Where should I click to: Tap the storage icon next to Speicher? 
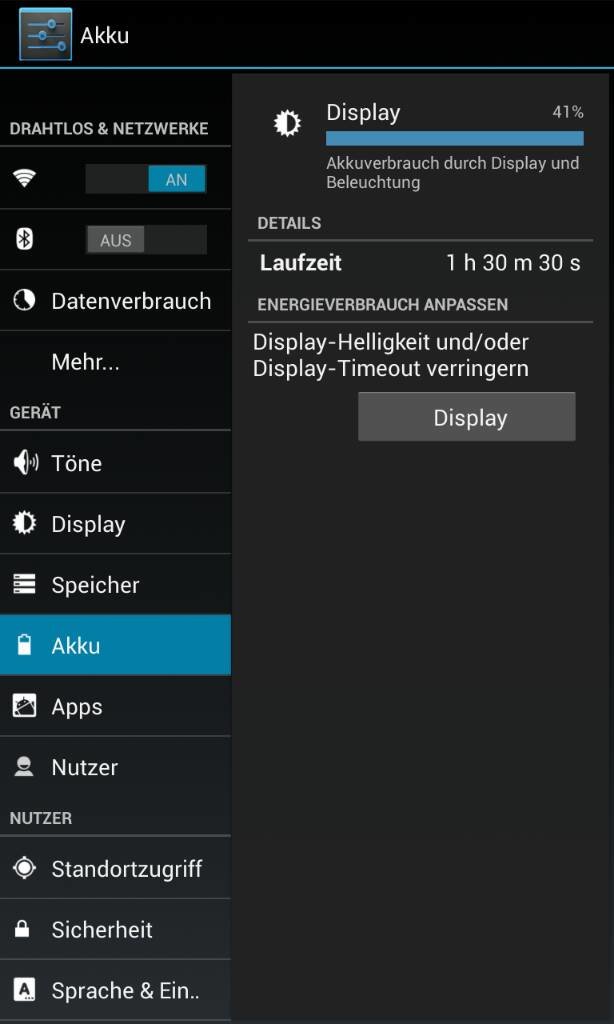pos(24,584)
